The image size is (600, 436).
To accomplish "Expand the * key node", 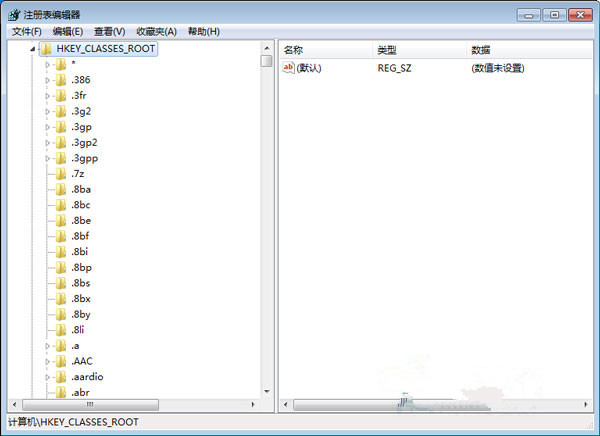I will (x=47, y=65).
